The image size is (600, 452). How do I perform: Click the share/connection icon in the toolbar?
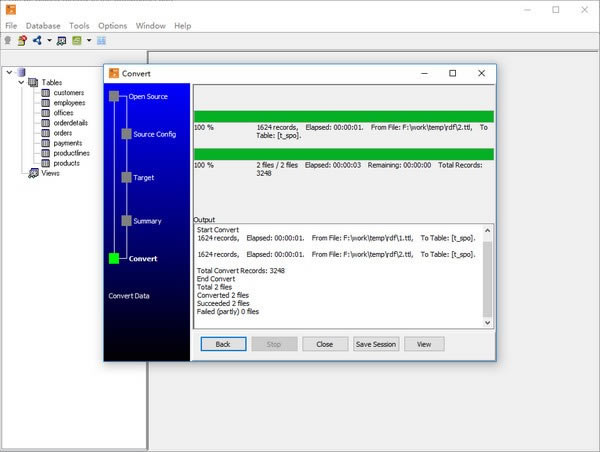tap(37, 40)
